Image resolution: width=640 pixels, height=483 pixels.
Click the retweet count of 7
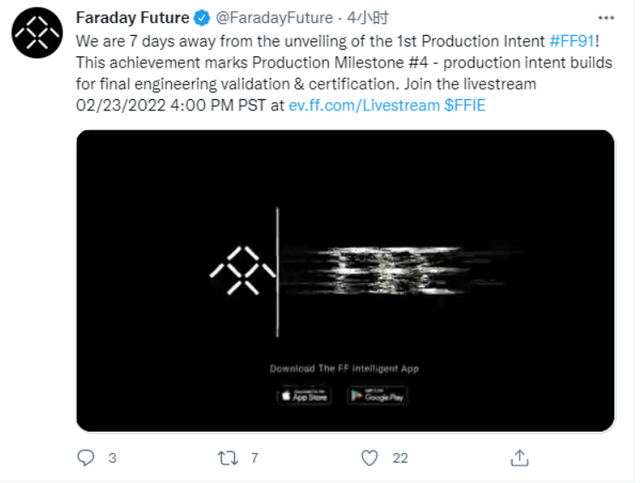[255, 458]
